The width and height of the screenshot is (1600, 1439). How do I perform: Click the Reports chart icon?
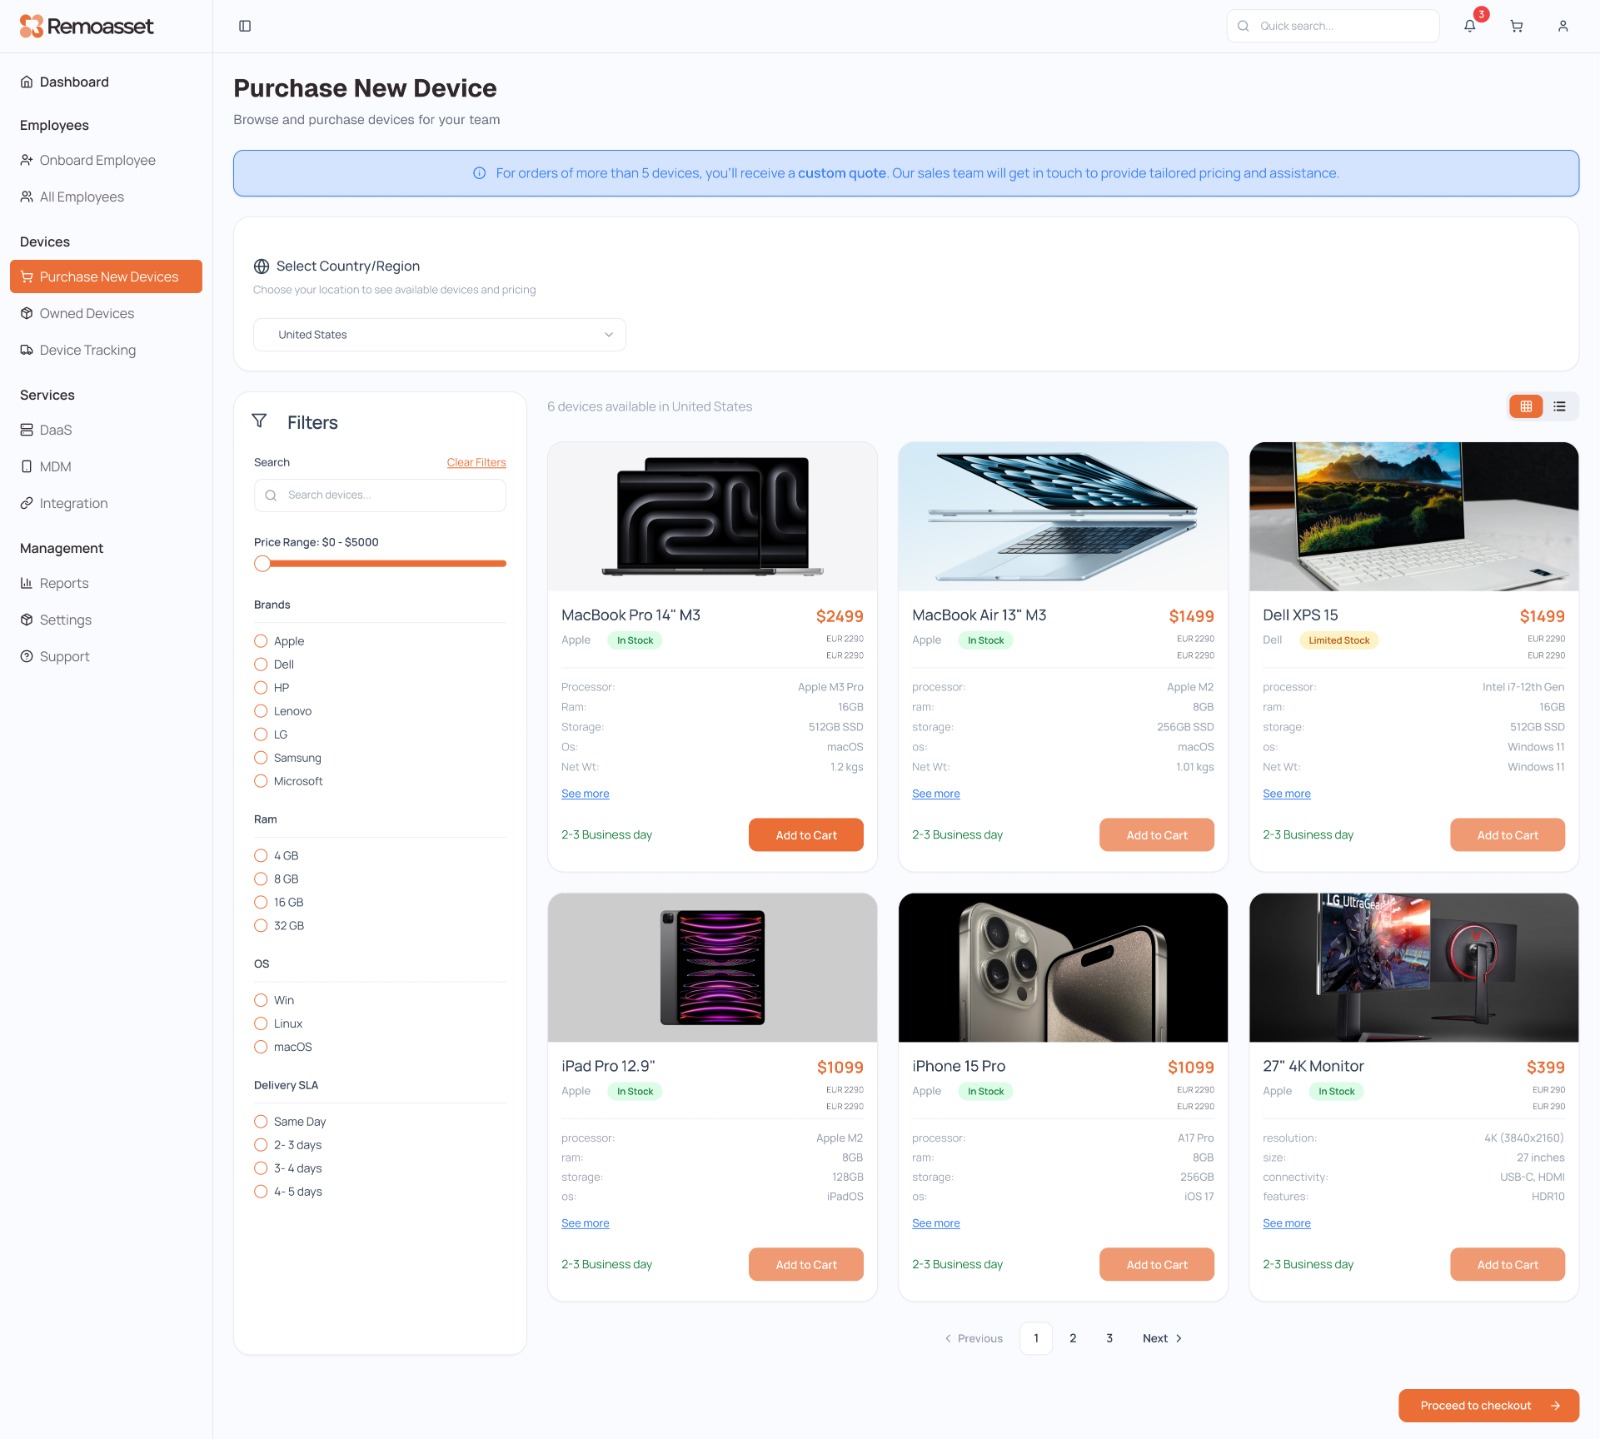click(27, 583)
